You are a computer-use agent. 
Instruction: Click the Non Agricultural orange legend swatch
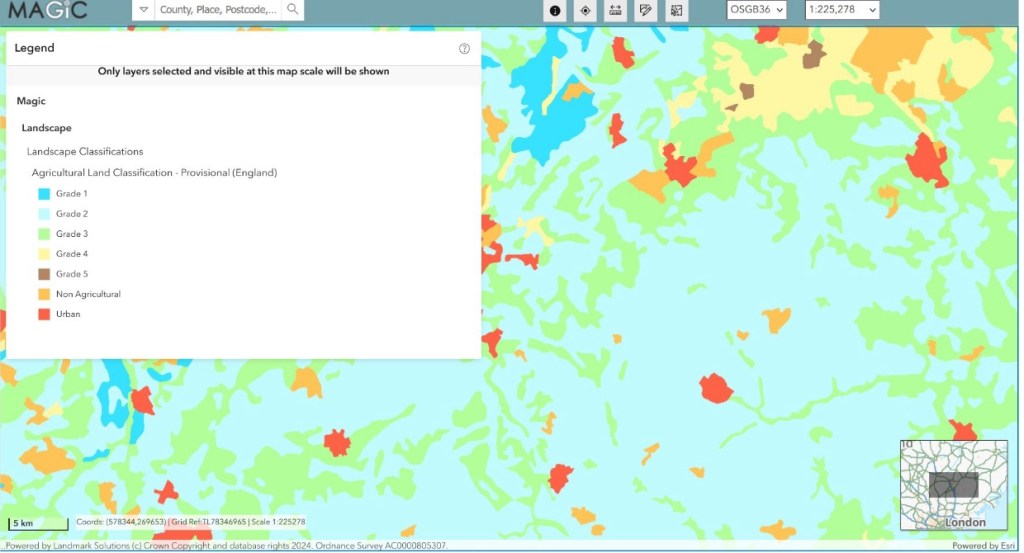click(44, 294)
